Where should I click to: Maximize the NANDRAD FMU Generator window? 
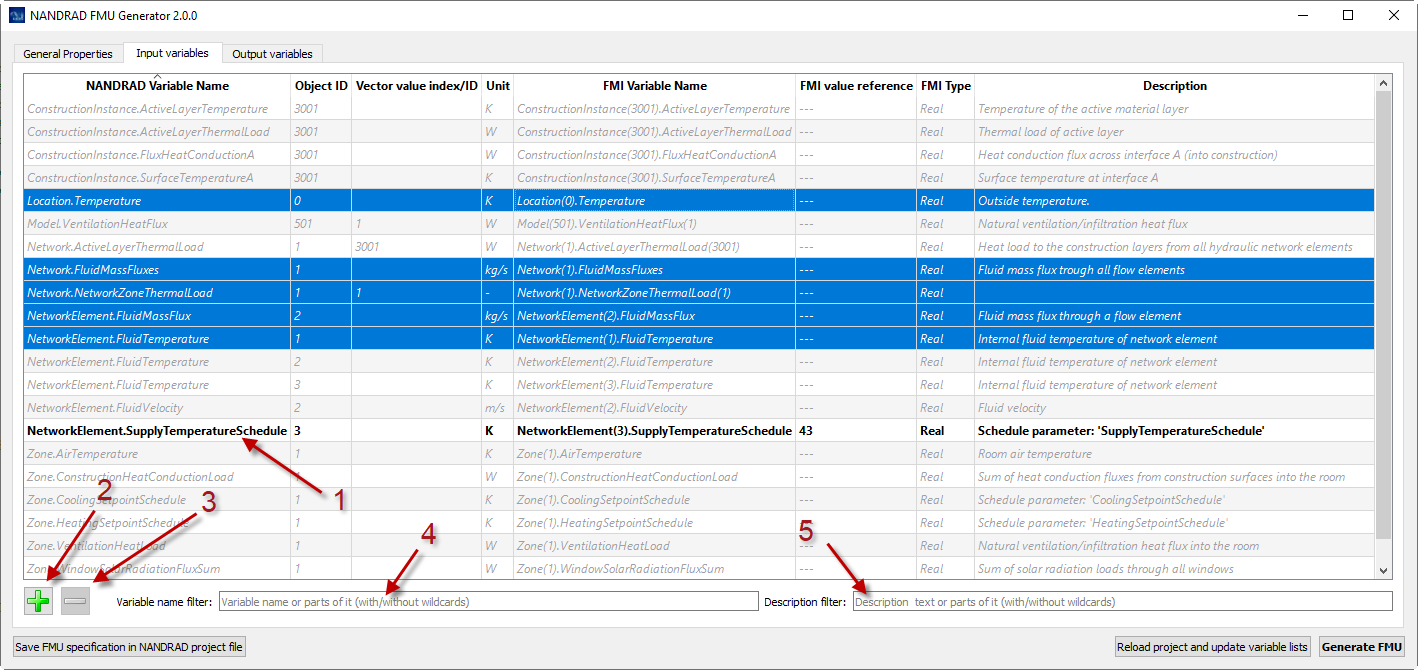click(1347, 15)
